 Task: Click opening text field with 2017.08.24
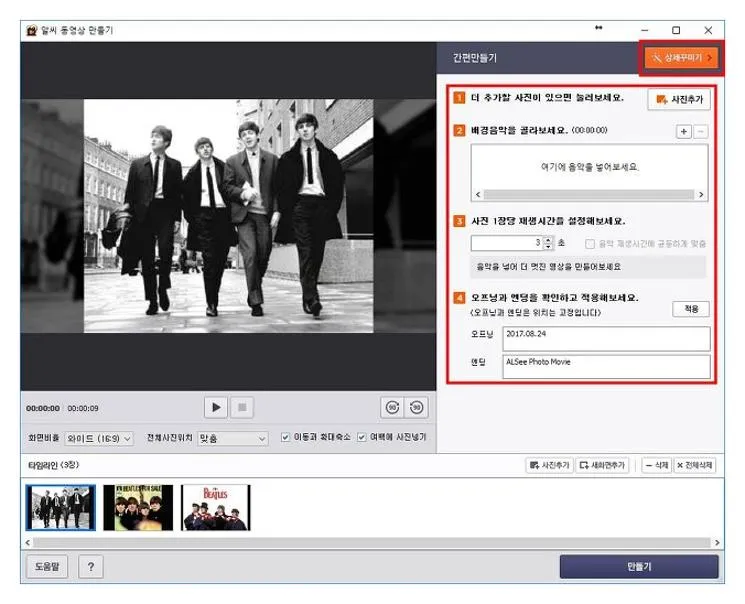point(606,339)
